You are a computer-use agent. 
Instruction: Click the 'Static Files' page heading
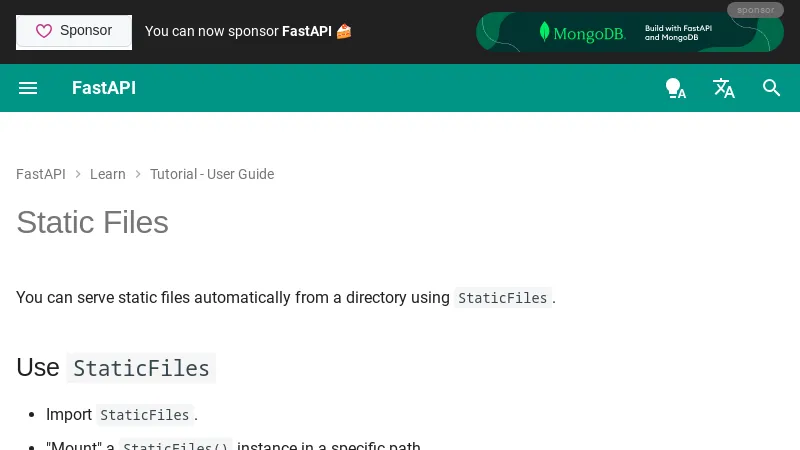point(92,222)
